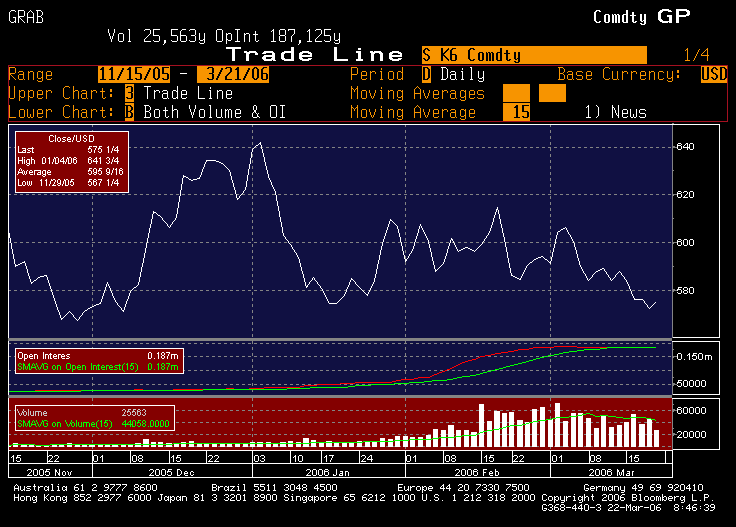The width and height of the screenshot is (736, 527).
Task: Click the 2006 Jan timeline label
Action: [327, 470]
